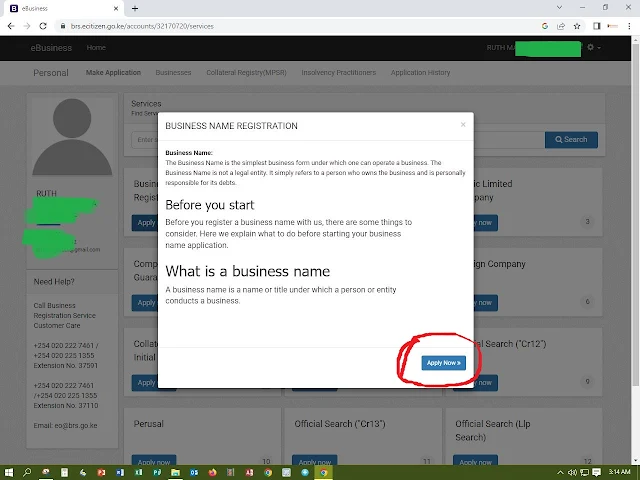
Task: Open Windows taskbar search
Action: tap(27, 473)
